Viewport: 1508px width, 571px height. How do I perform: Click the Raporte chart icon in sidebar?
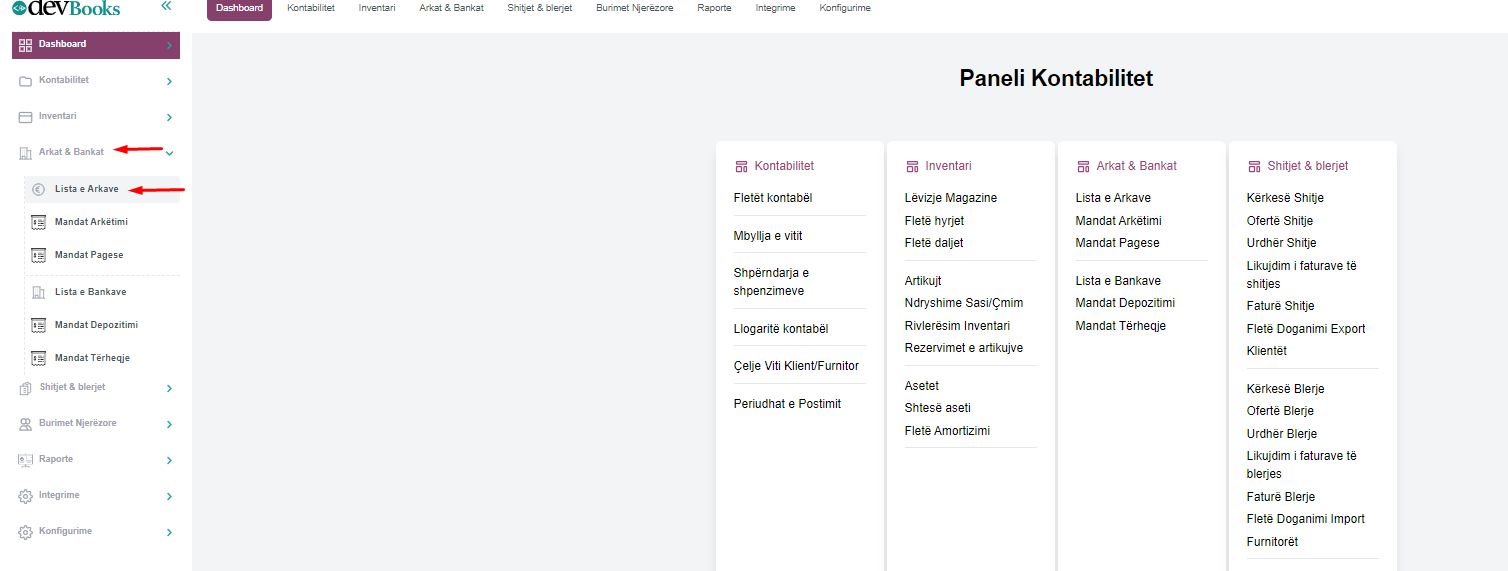click(26, 460)
